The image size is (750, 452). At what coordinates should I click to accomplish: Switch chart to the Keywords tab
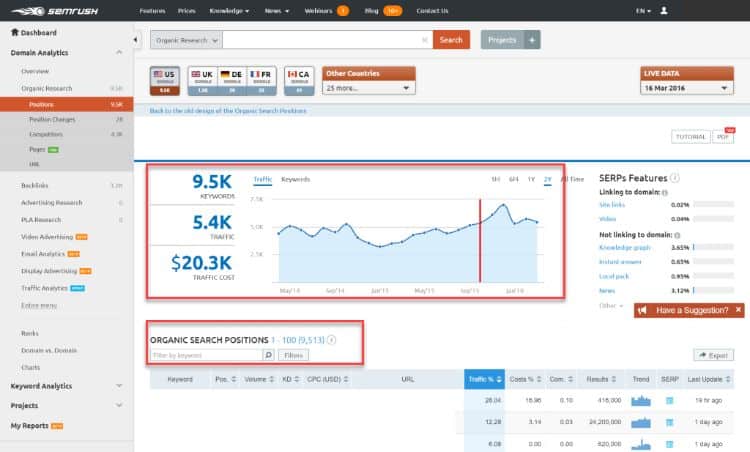(295, 179)
